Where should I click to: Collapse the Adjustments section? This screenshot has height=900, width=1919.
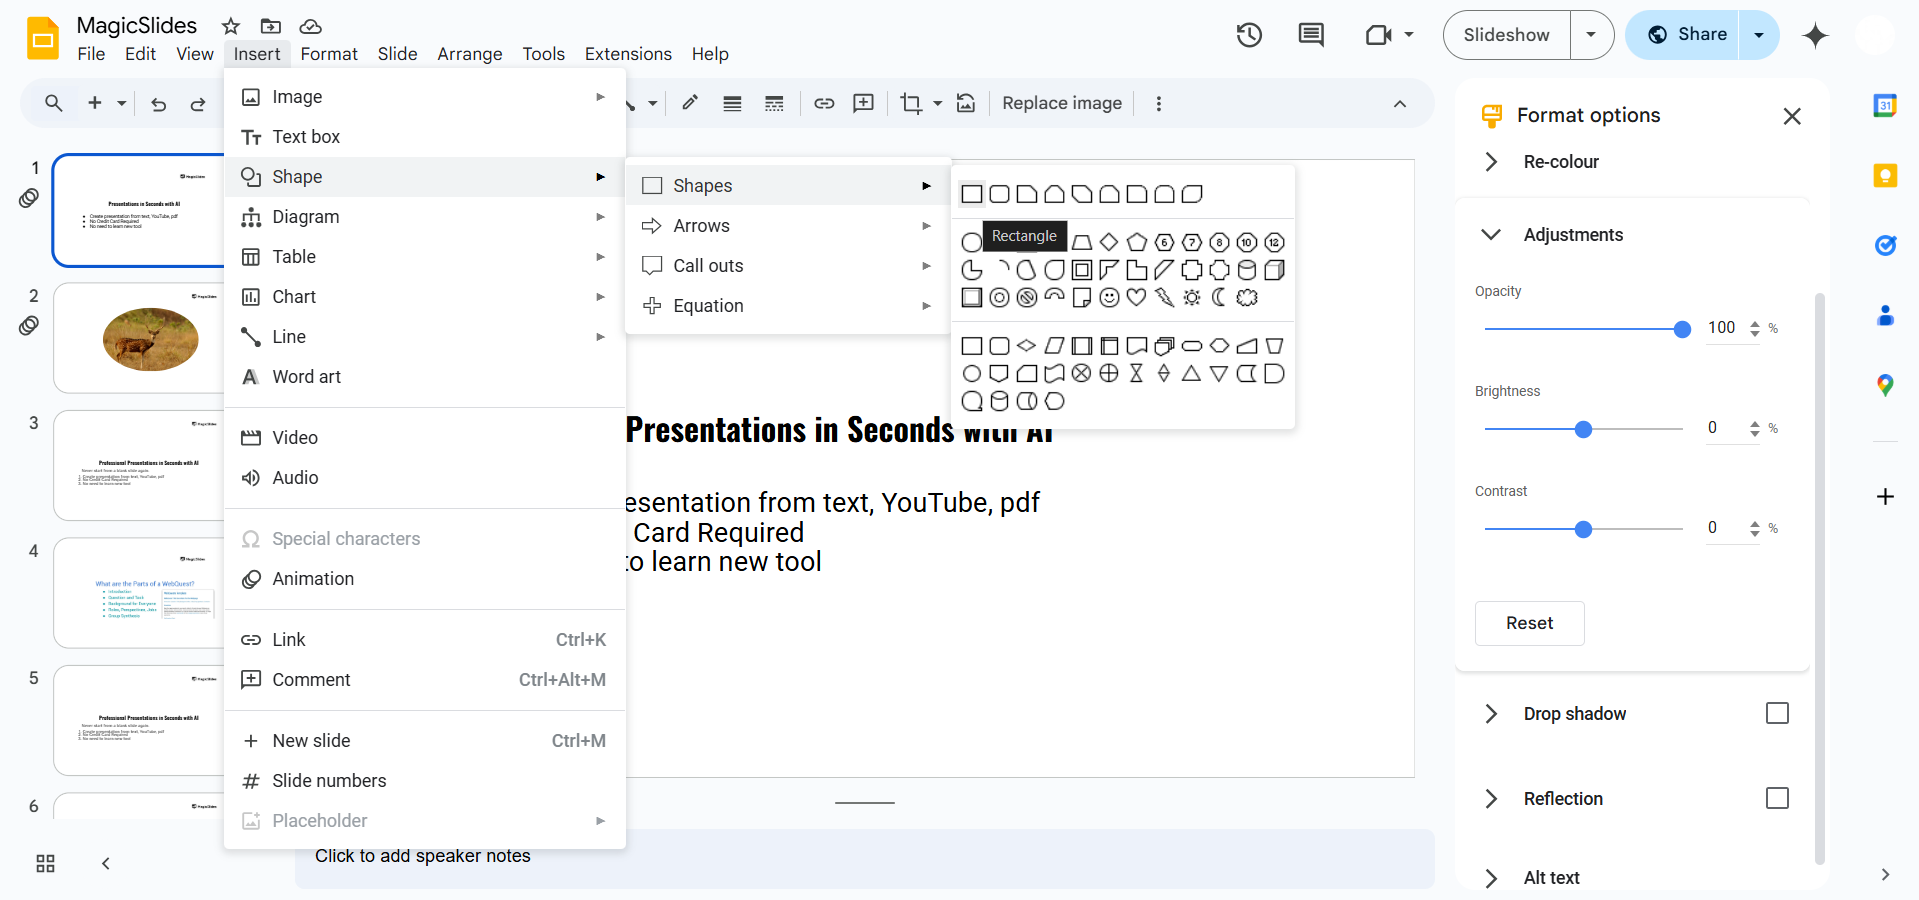1491,234
